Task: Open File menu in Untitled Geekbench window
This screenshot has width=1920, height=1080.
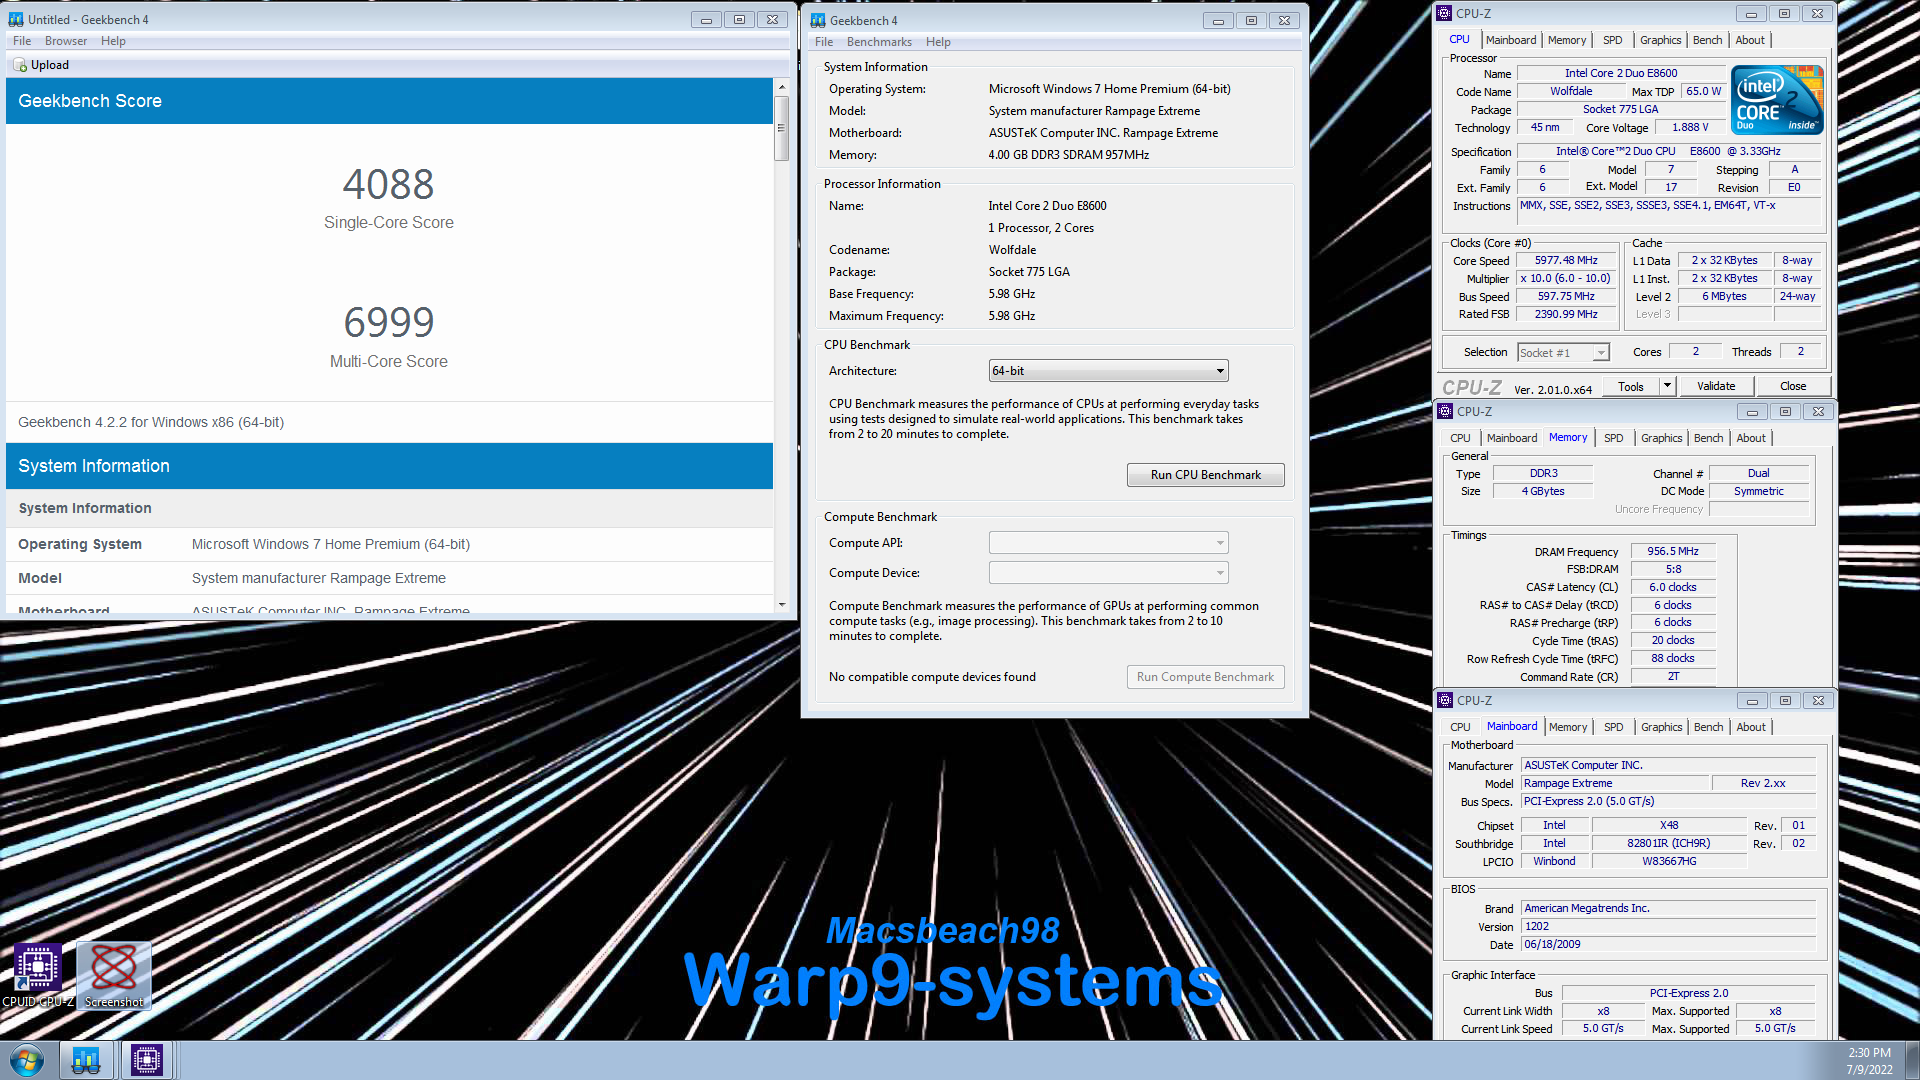Action: 22,41
